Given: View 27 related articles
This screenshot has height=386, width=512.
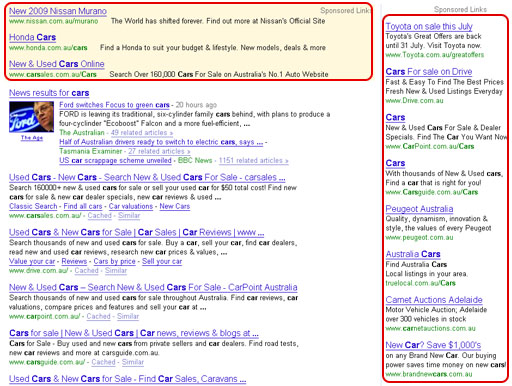Looking at the screenshot, I should [x=159, y=151].
